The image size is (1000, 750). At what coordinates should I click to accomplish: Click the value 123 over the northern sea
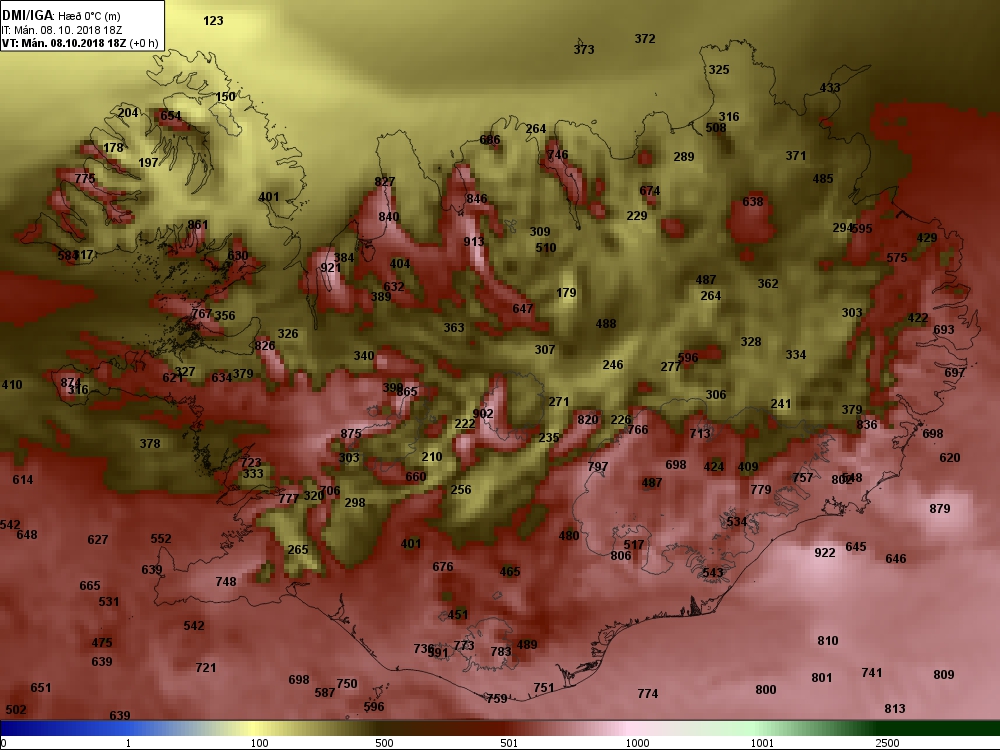(213, 20)
